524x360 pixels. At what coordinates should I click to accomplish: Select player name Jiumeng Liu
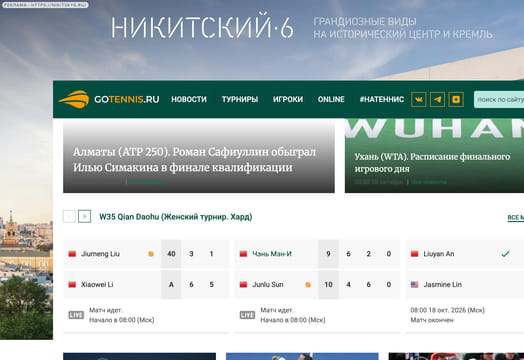pos(100,254)
